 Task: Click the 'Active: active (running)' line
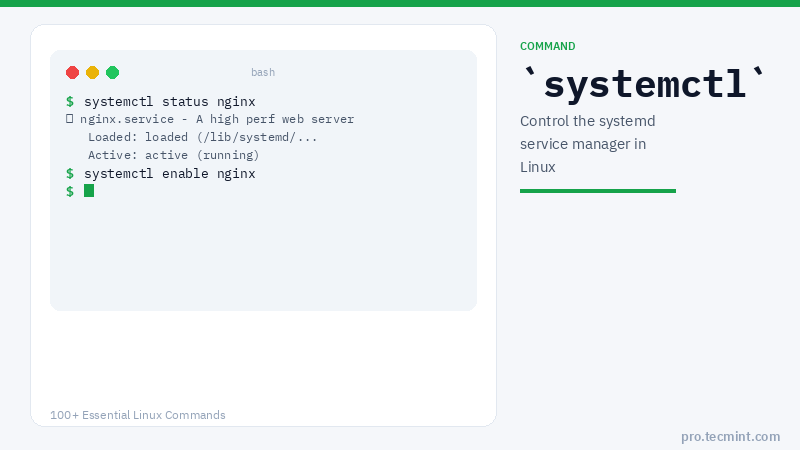[173, 155]
